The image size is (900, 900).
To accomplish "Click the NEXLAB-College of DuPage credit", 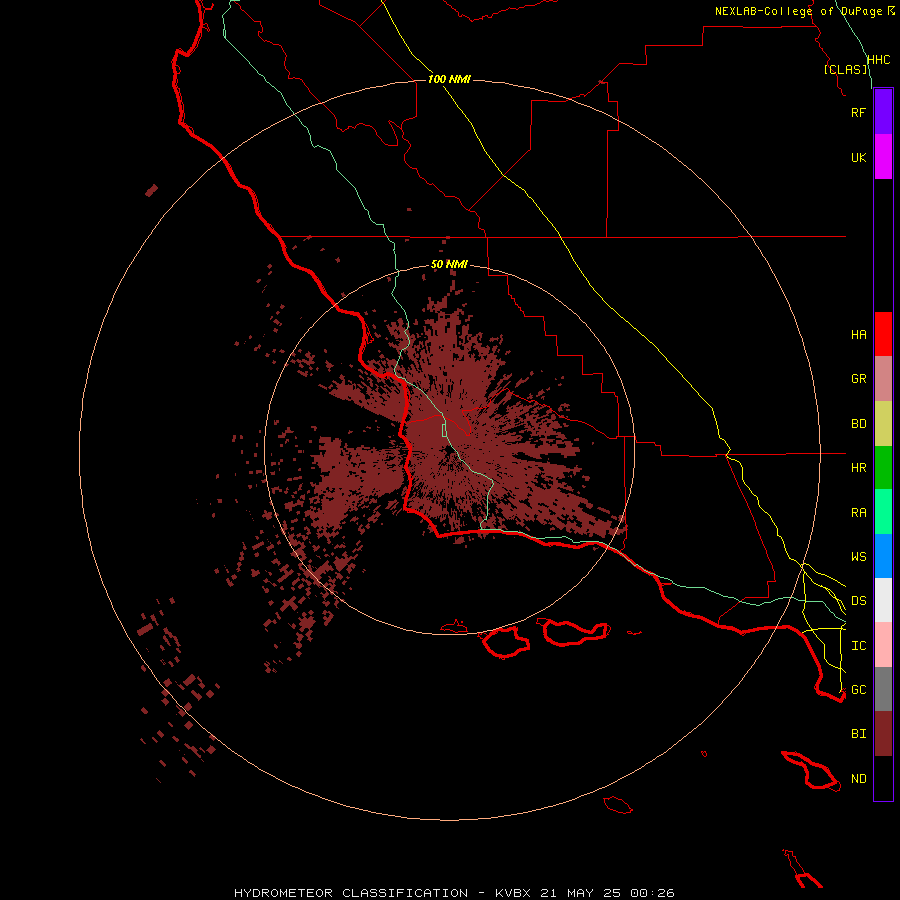I will click(x=804, y=11).
